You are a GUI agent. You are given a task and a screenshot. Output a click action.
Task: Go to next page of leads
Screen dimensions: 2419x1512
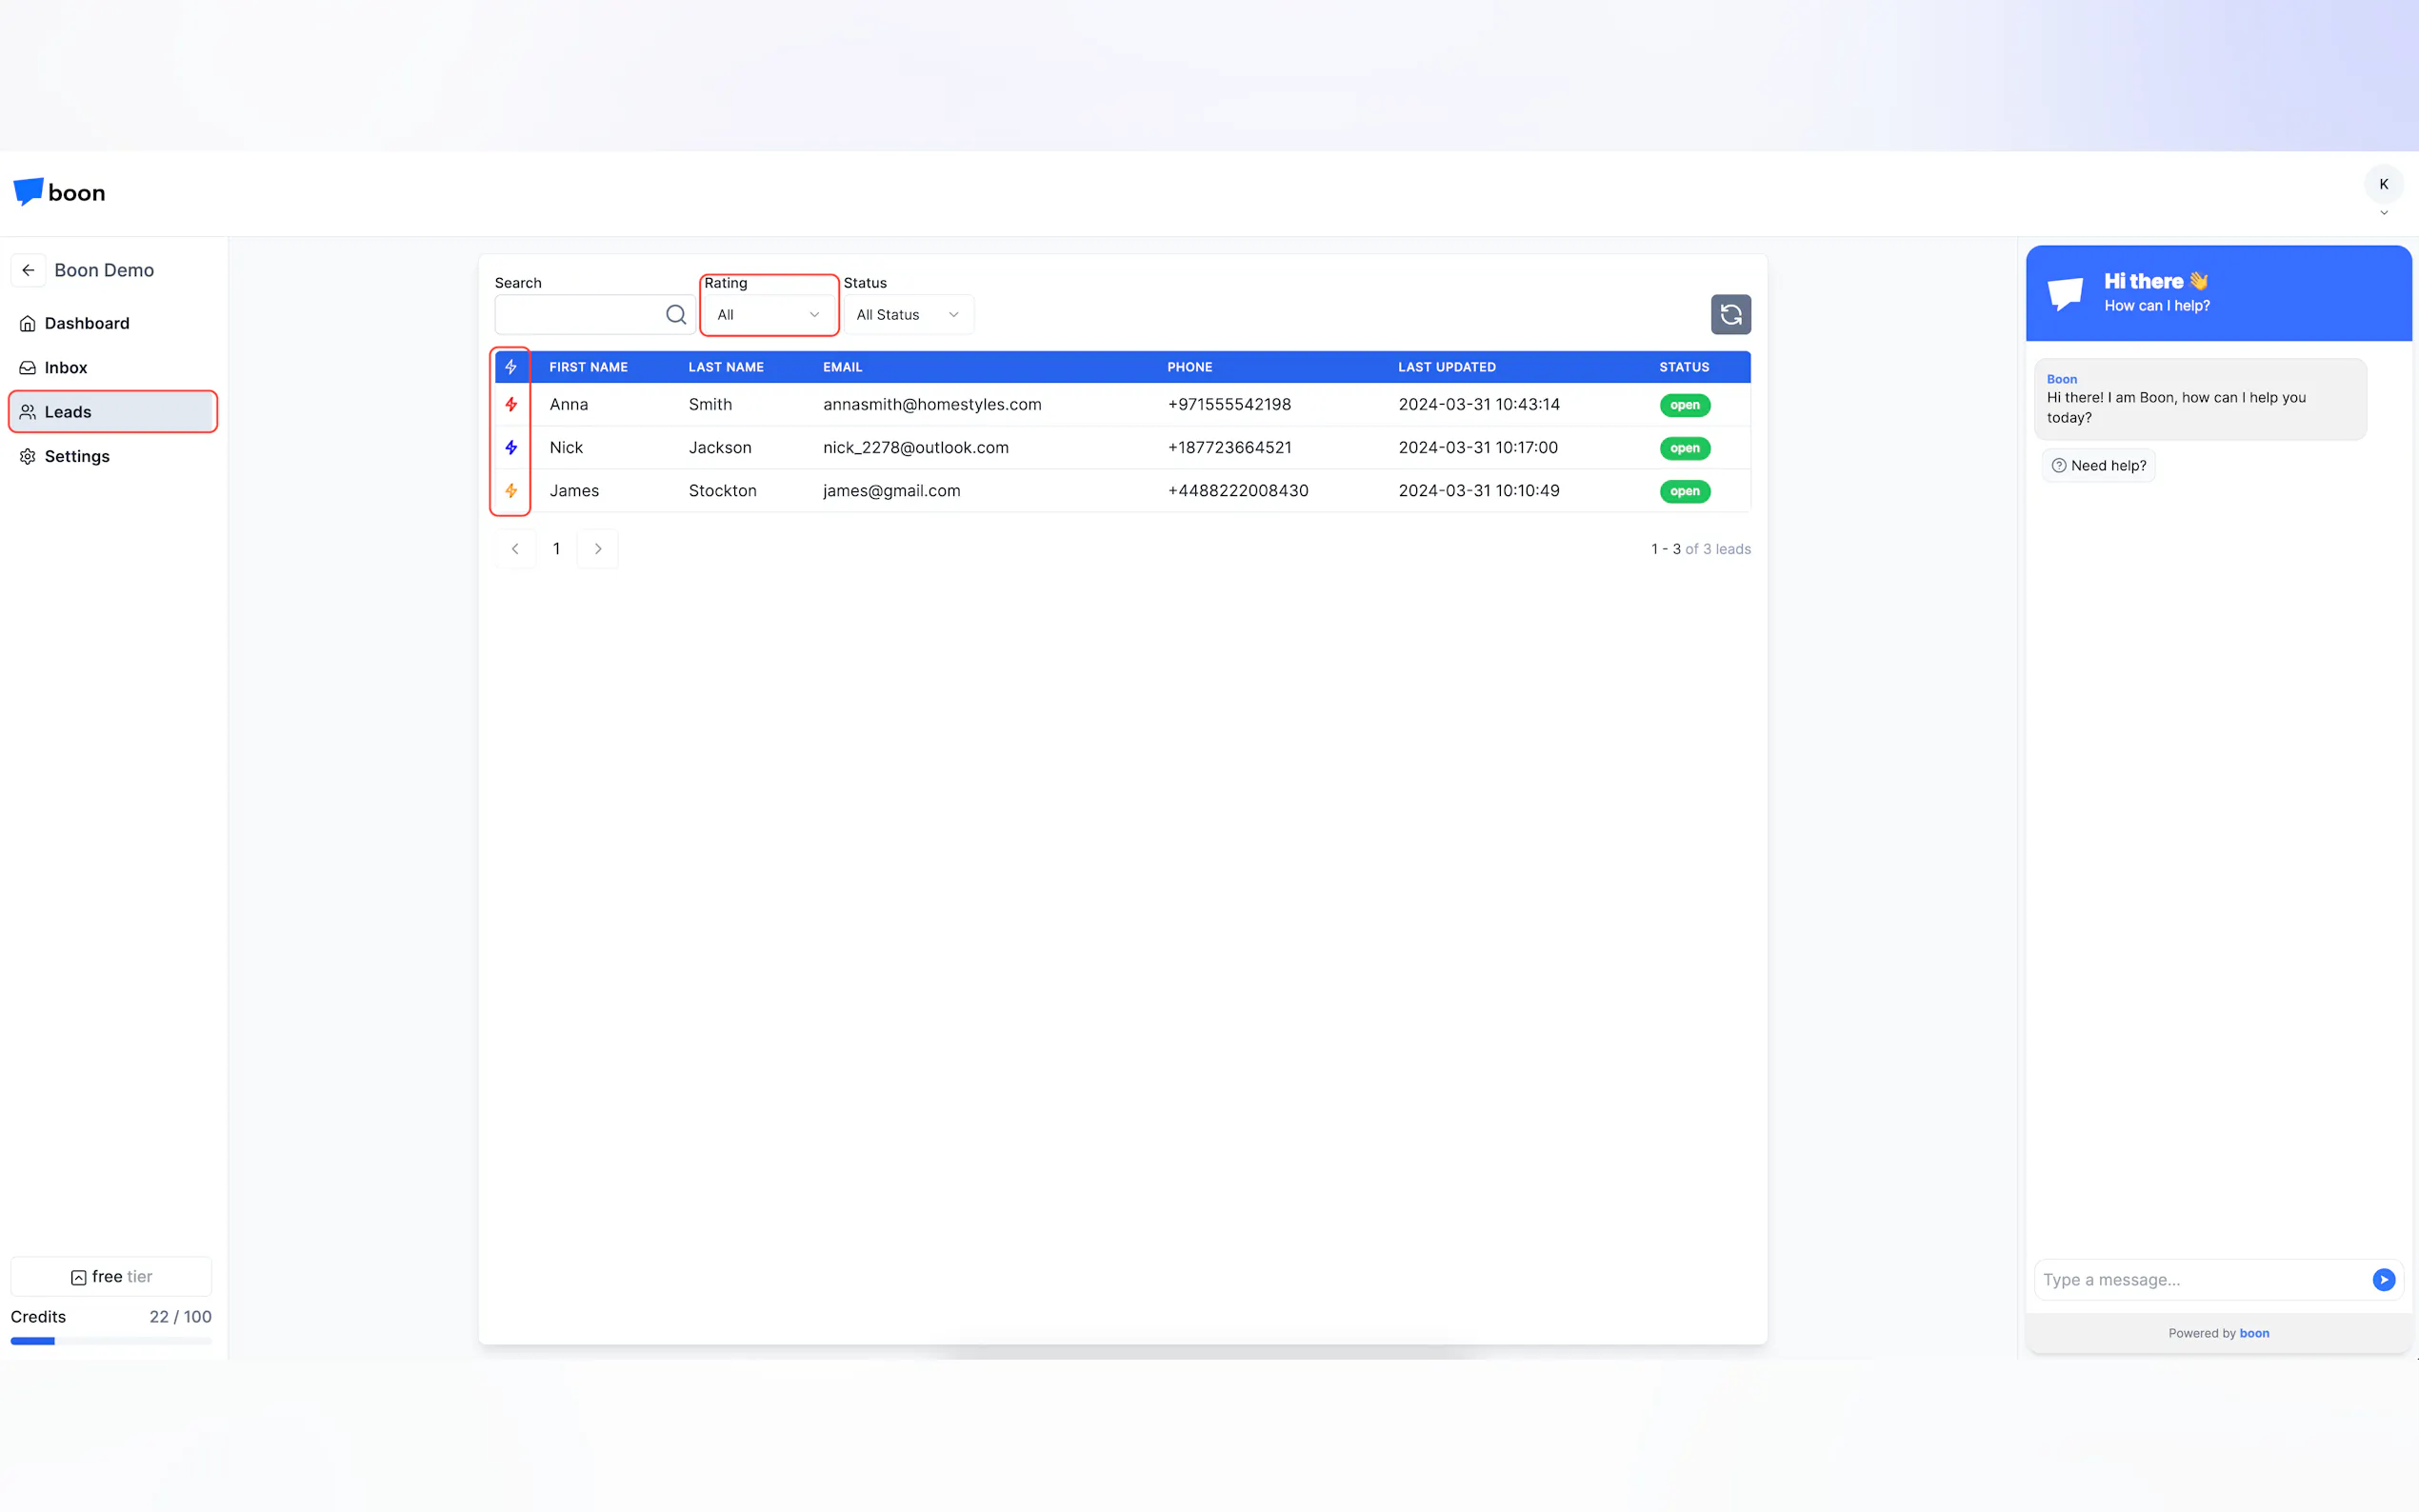pyautogui.click(x=598, y=548)
